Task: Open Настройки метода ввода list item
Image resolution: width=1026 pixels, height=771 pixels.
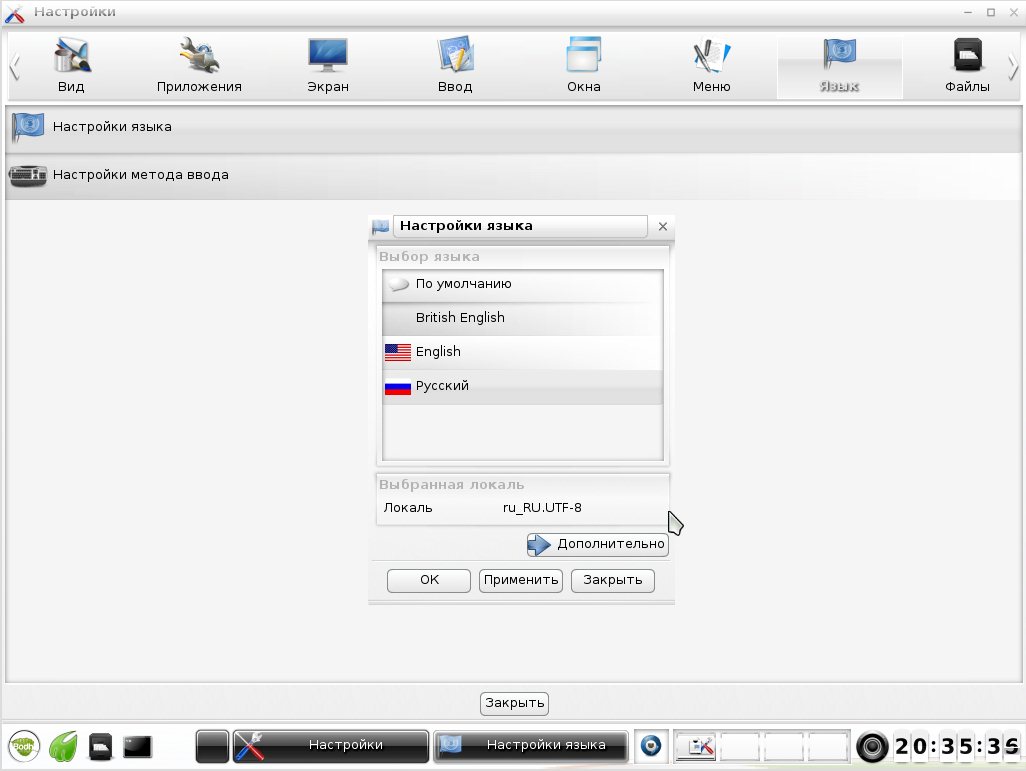Action: pyautogui.click(x=140, y=175)
